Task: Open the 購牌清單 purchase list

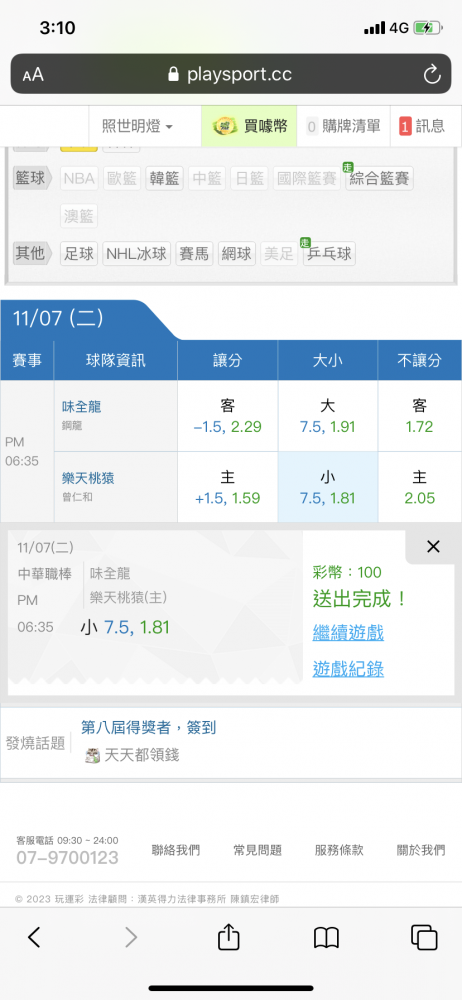Action: [x=343, y=126]
